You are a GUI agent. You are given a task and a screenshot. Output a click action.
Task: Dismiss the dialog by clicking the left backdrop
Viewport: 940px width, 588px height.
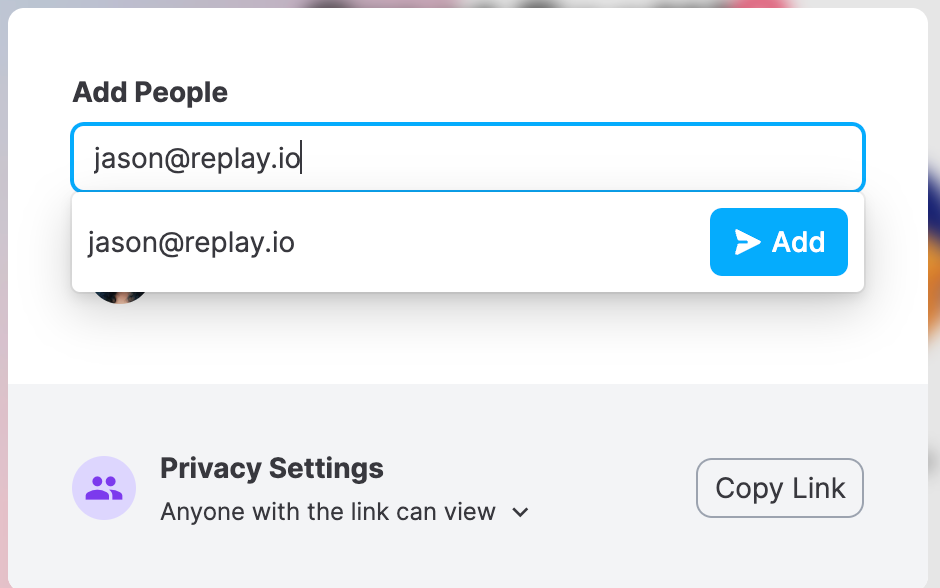pos(4,300)
